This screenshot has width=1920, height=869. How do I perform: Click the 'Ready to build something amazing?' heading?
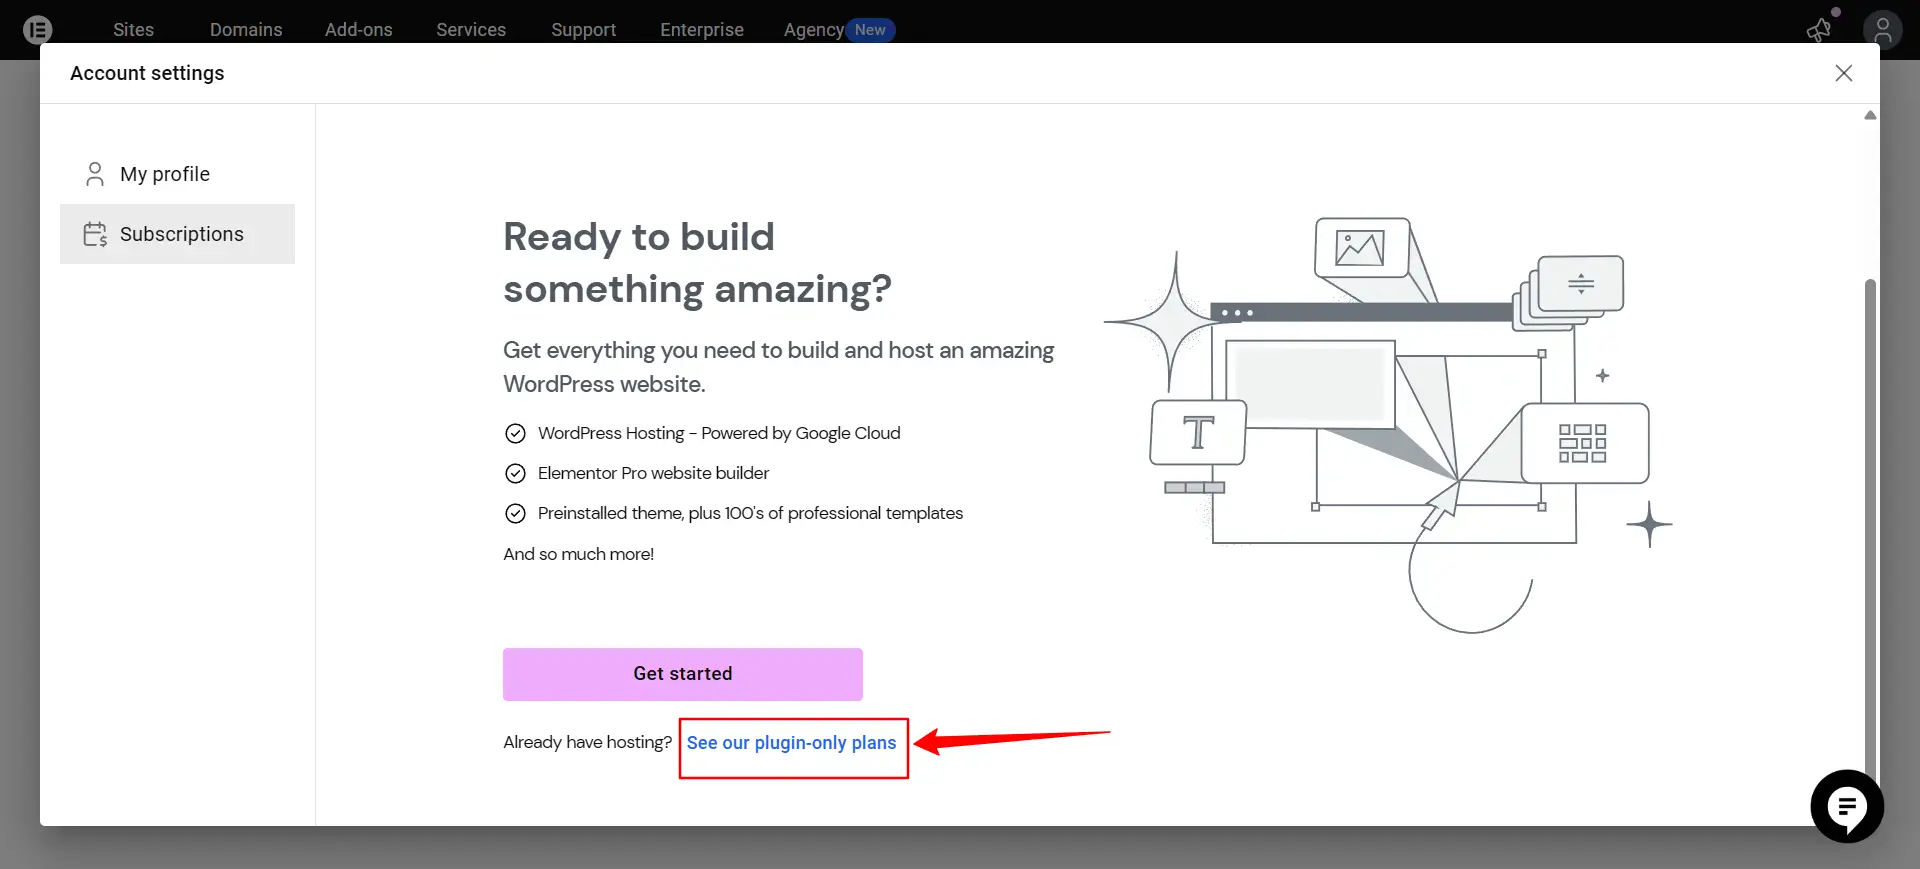[x=697, y=263]
